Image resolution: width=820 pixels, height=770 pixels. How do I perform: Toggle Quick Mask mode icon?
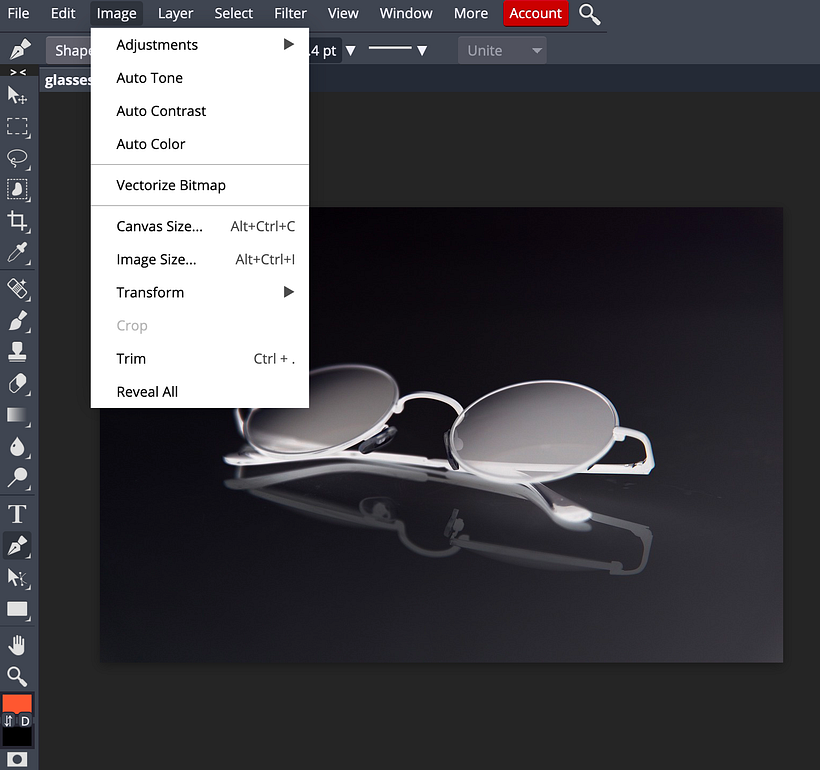[x=17, y=759]
